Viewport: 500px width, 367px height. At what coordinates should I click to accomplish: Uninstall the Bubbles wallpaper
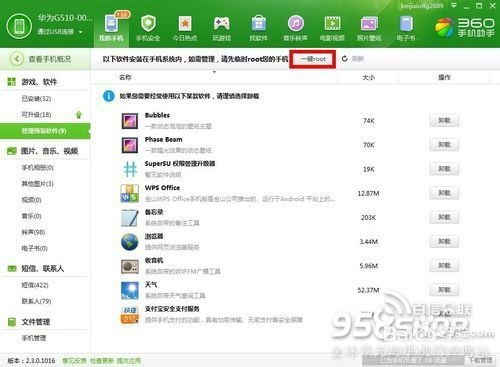click(444, 120)
